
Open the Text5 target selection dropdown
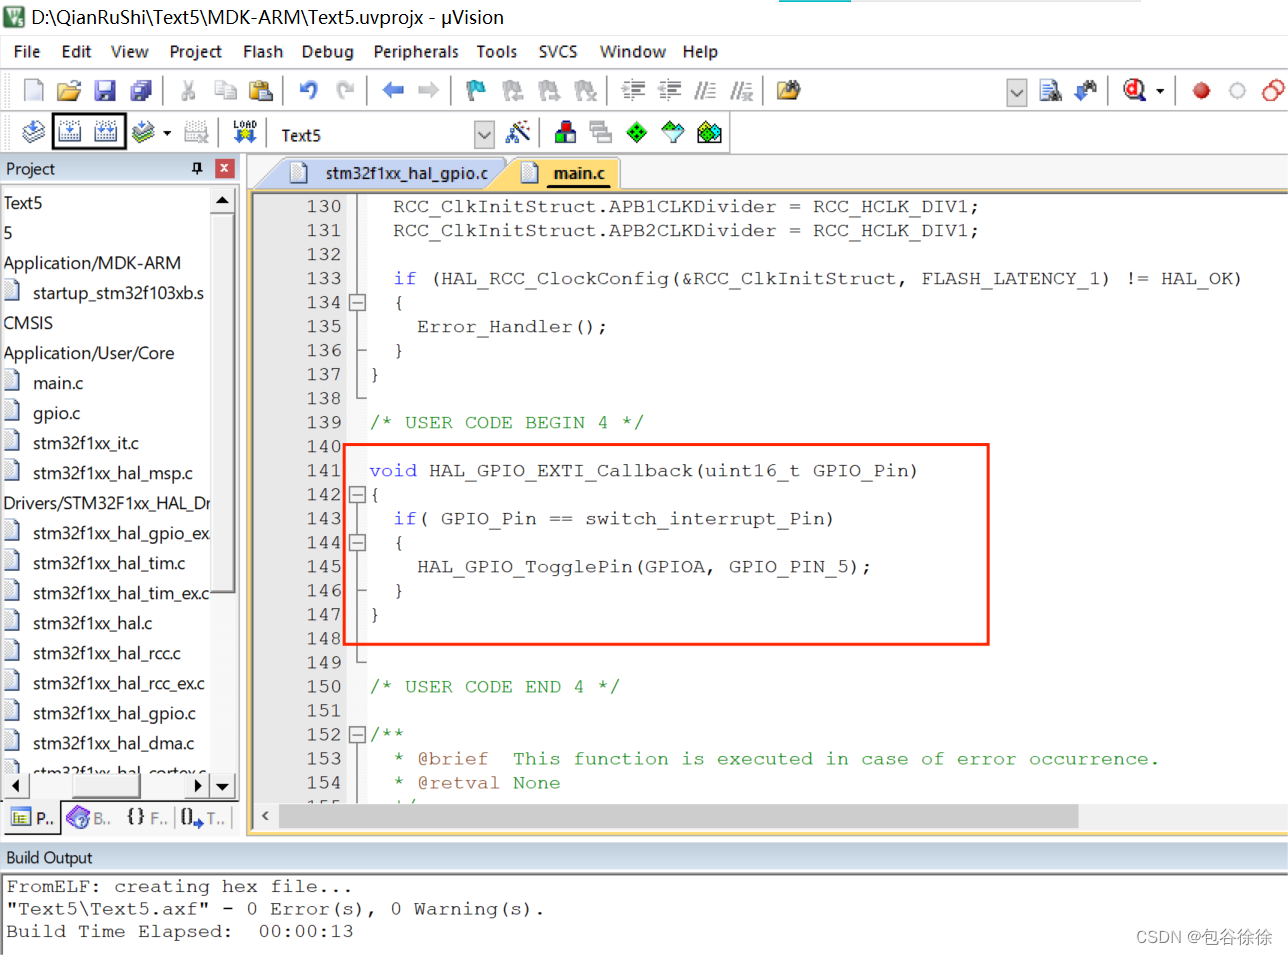(484, 134)
